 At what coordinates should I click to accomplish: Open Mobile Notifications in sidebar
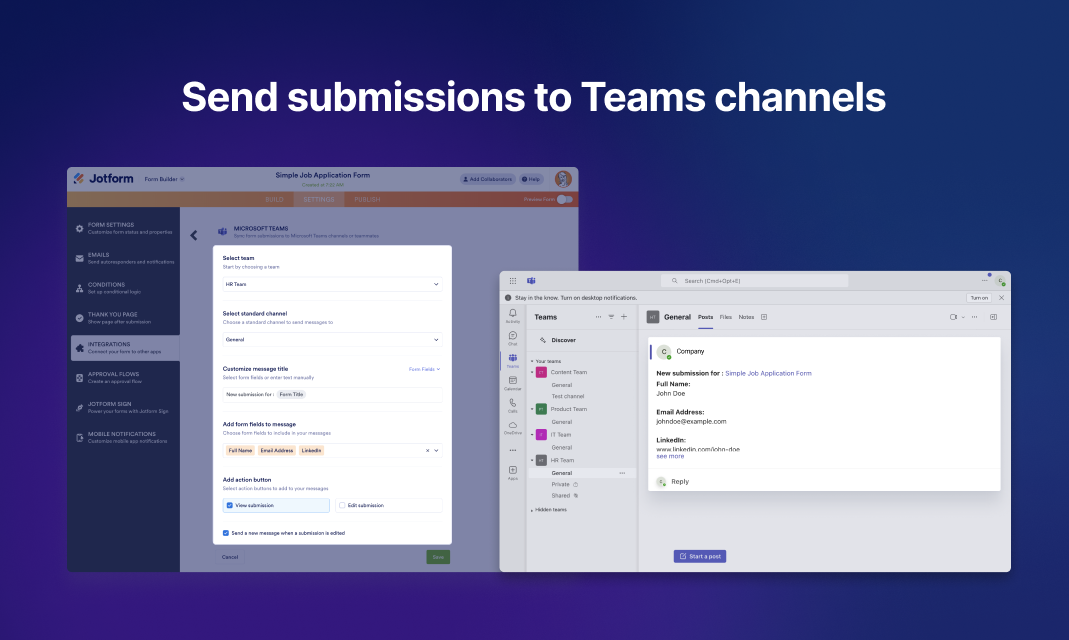pyautogui.click(x=124, y=438)
